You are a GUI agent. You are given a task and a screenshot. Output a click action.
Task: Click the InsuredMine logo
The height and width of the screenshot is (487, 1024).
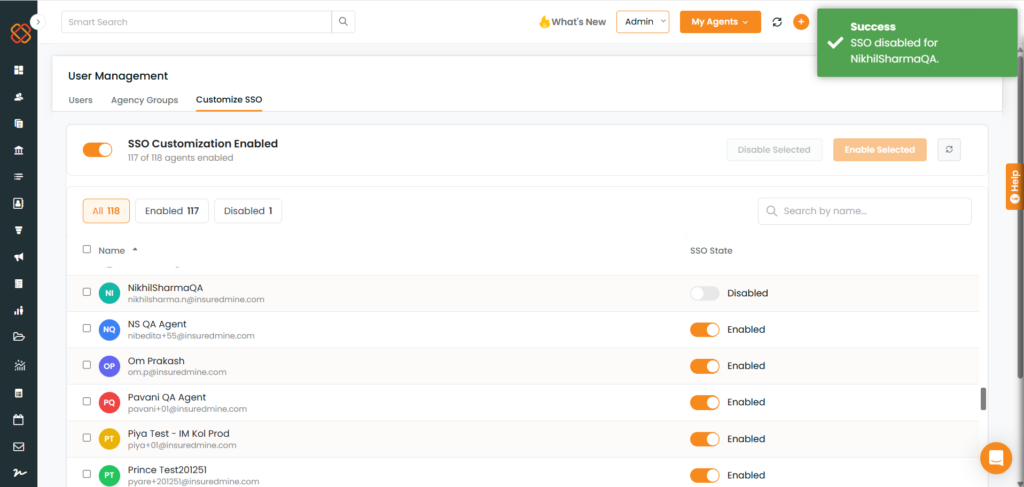[21, 33]
